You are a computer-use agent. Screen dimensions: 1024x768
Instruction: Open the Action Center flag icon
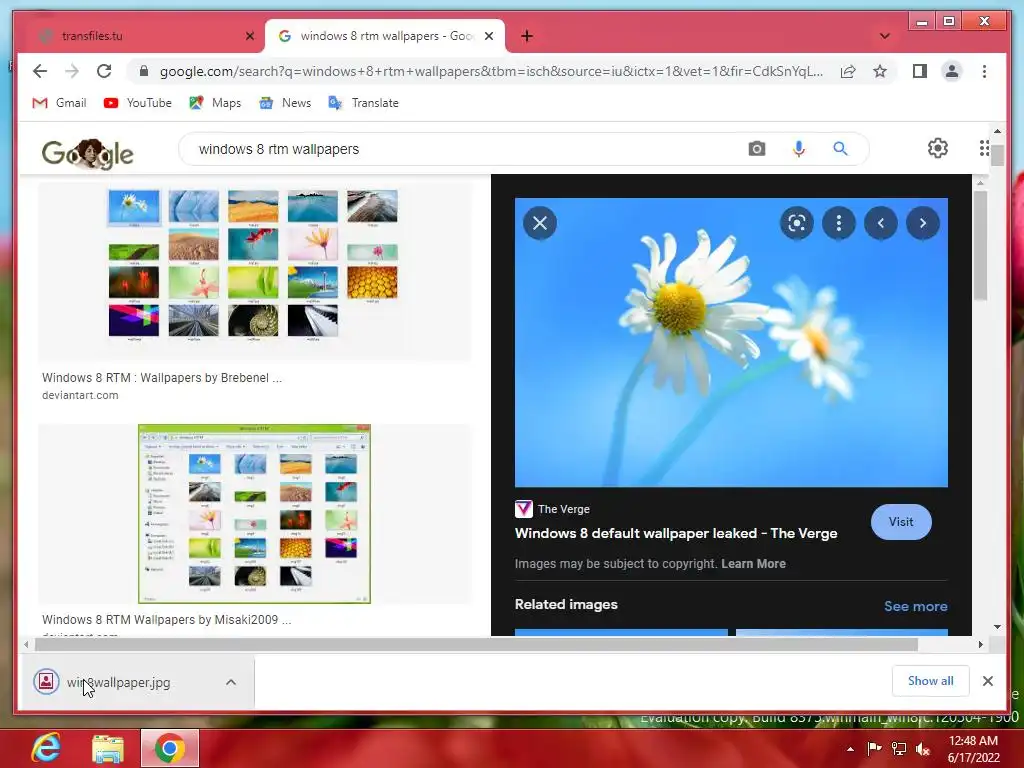(x=874, y=748)
